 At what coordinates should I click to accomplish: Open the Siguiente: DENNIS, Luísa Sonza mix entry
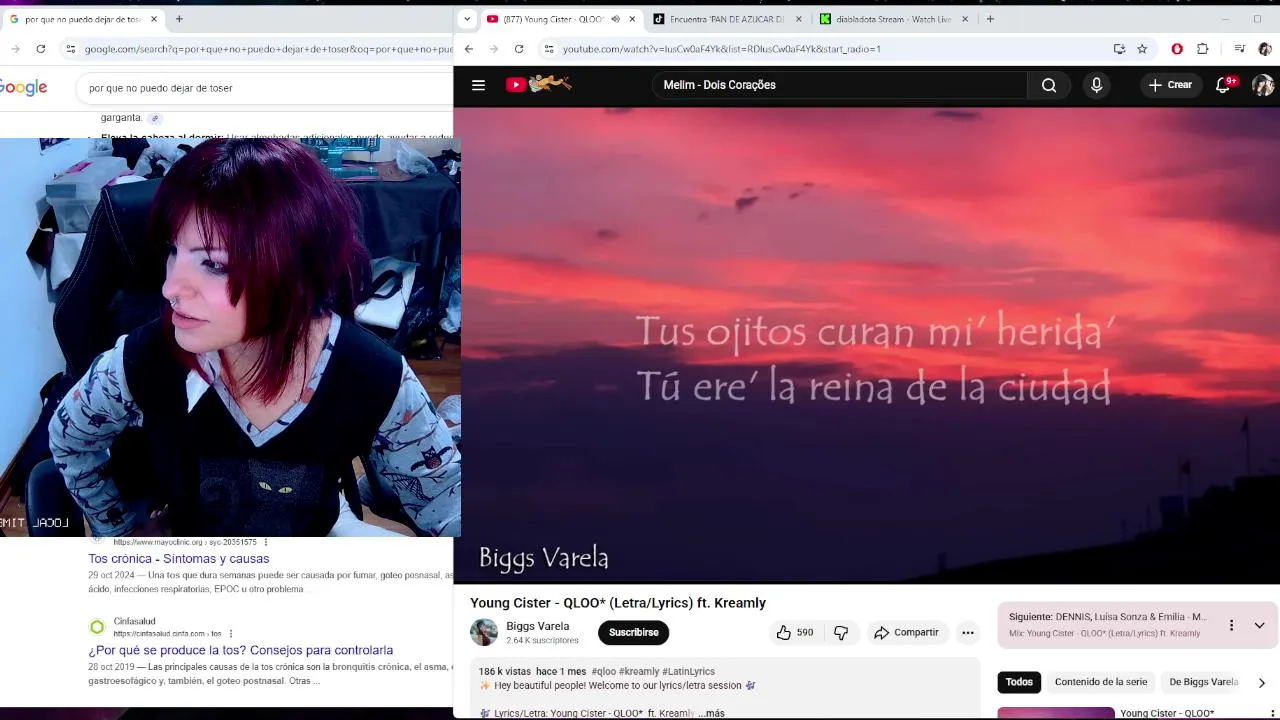pos(1107,625)
